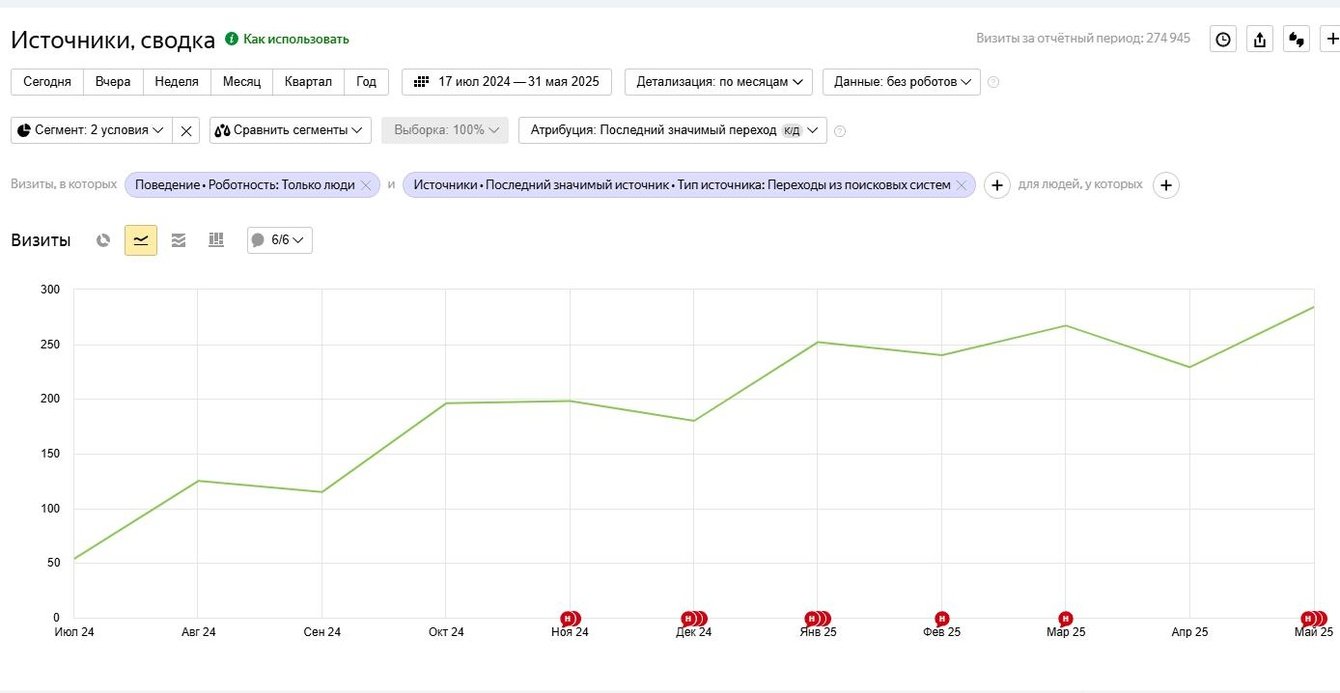Open the attribution 'Последний значимый переход' dropdown
This screenshot has width=1340, height=693.
[x=673, y=130]
